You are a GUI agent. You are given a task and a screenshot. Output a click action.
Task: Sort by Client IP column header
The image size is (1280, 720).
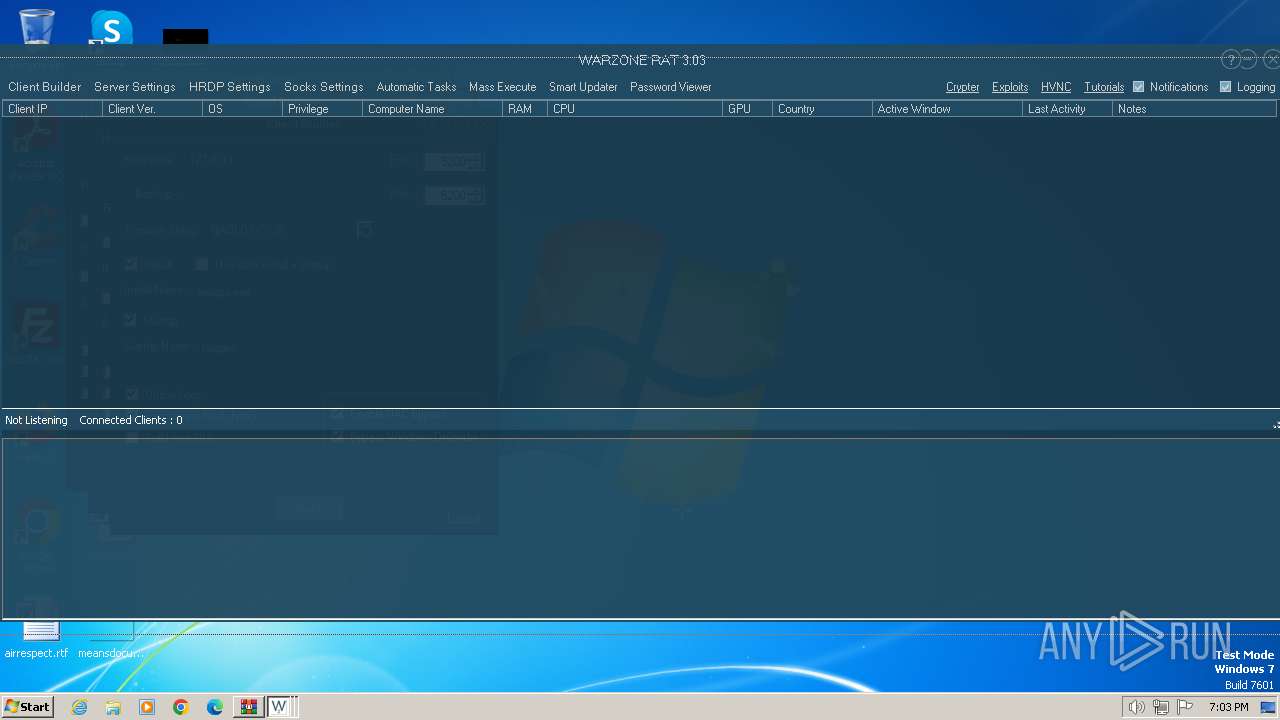click(x=52, y=109)
